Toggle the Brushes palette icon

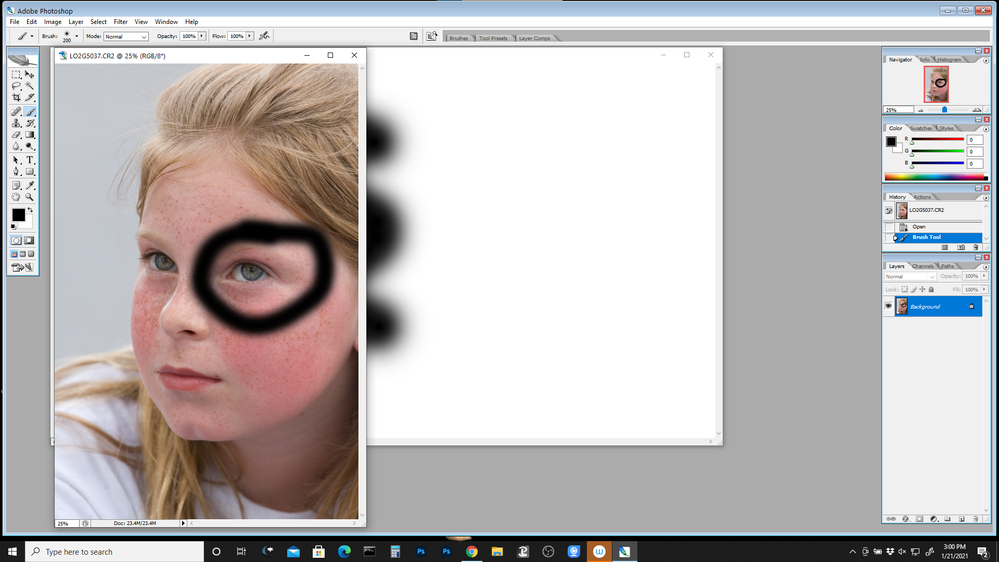click(x=413, y=36)
